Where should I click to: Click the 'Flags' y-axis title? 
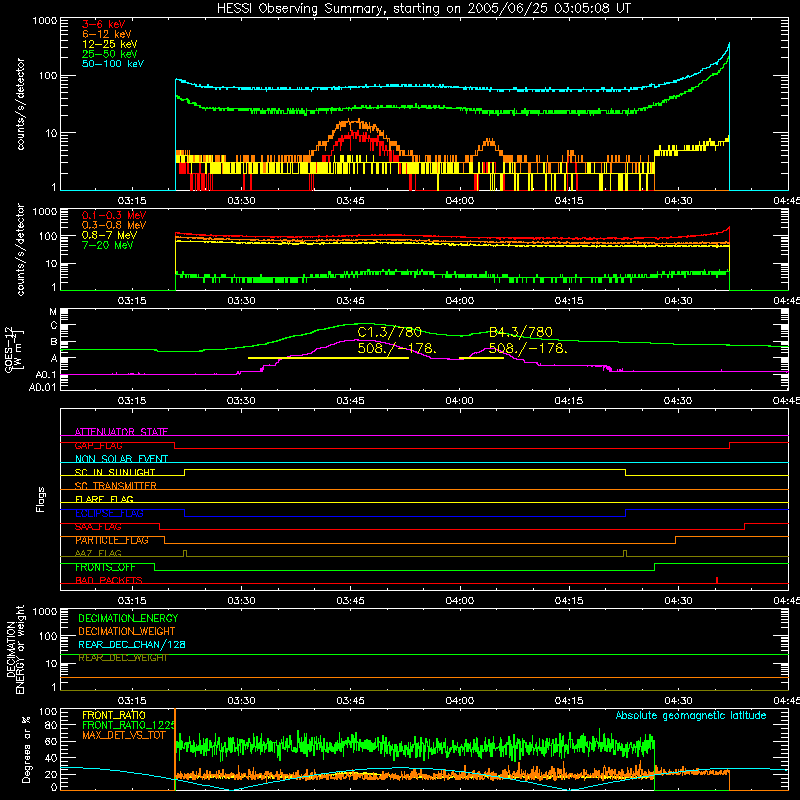(x=40, y=499)
